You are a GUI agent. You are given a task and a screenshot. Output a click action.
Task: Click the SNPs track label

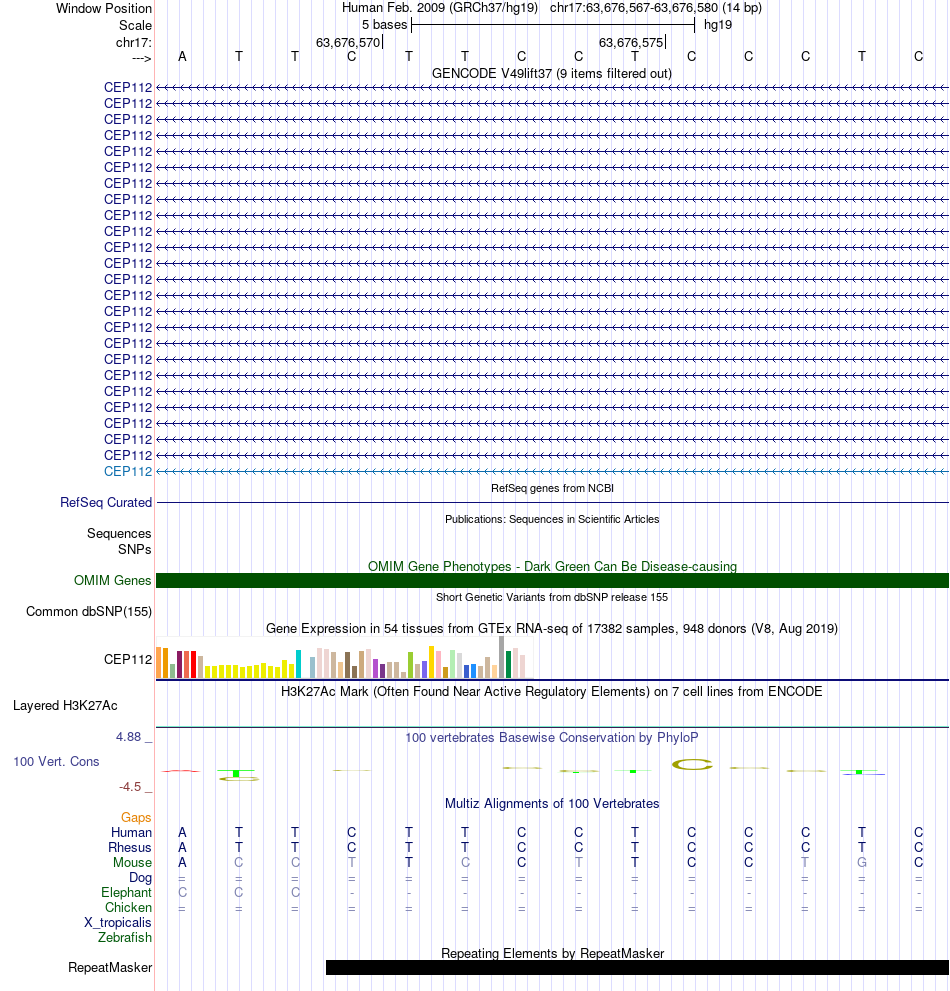click(x=135, y=549)
